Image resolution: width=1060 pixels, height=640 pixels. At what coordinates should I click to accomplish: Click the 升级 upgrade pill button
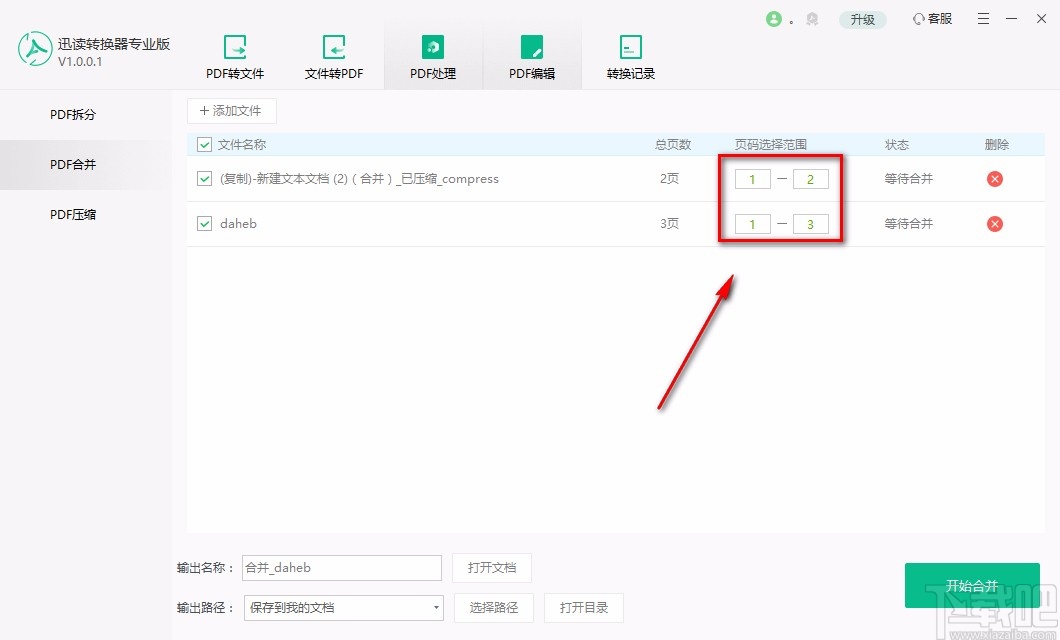pos(862,18)
